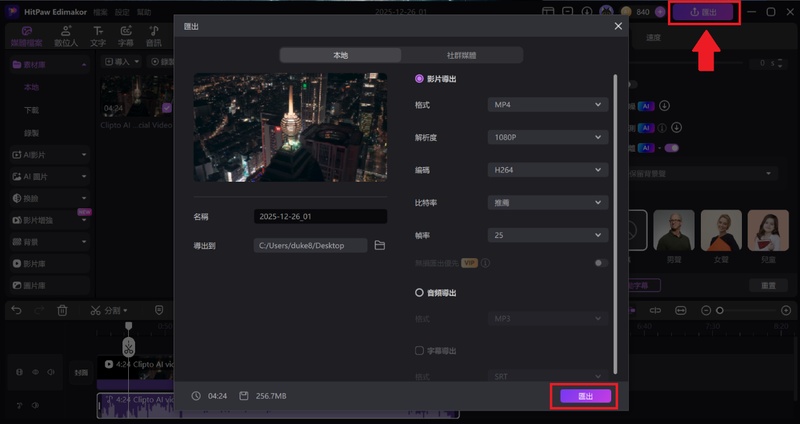Expand the AI 圖片 sidebar section
This screenshot has width=800, height=424.
click(49, 177)
